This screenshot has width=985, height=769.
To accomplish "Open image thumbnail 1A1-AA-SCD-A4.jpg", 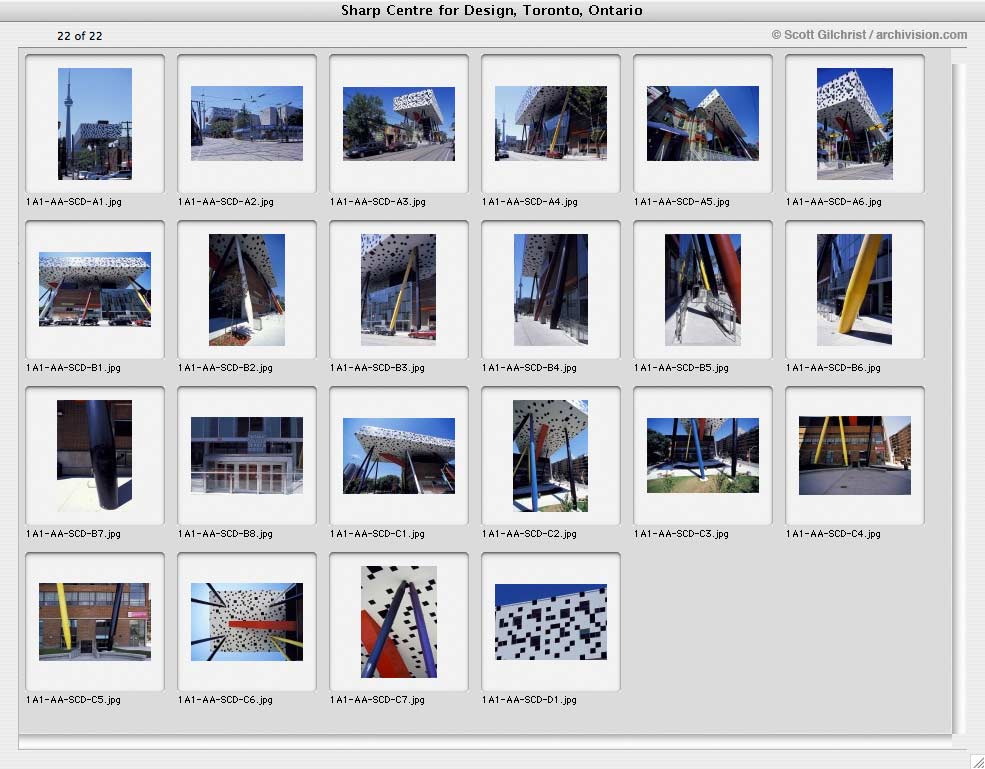I will [x=551, y=123].
